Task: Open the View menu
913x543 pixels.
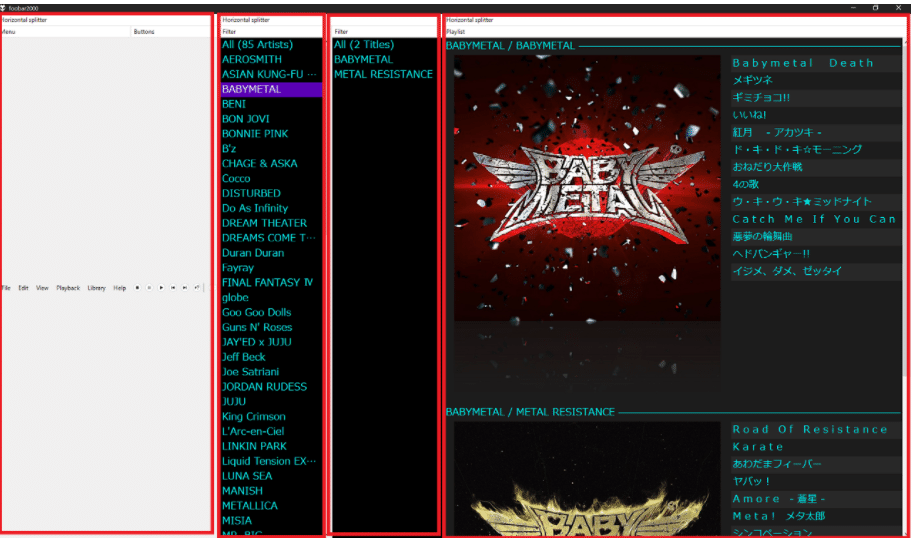Action: (42, 288)
